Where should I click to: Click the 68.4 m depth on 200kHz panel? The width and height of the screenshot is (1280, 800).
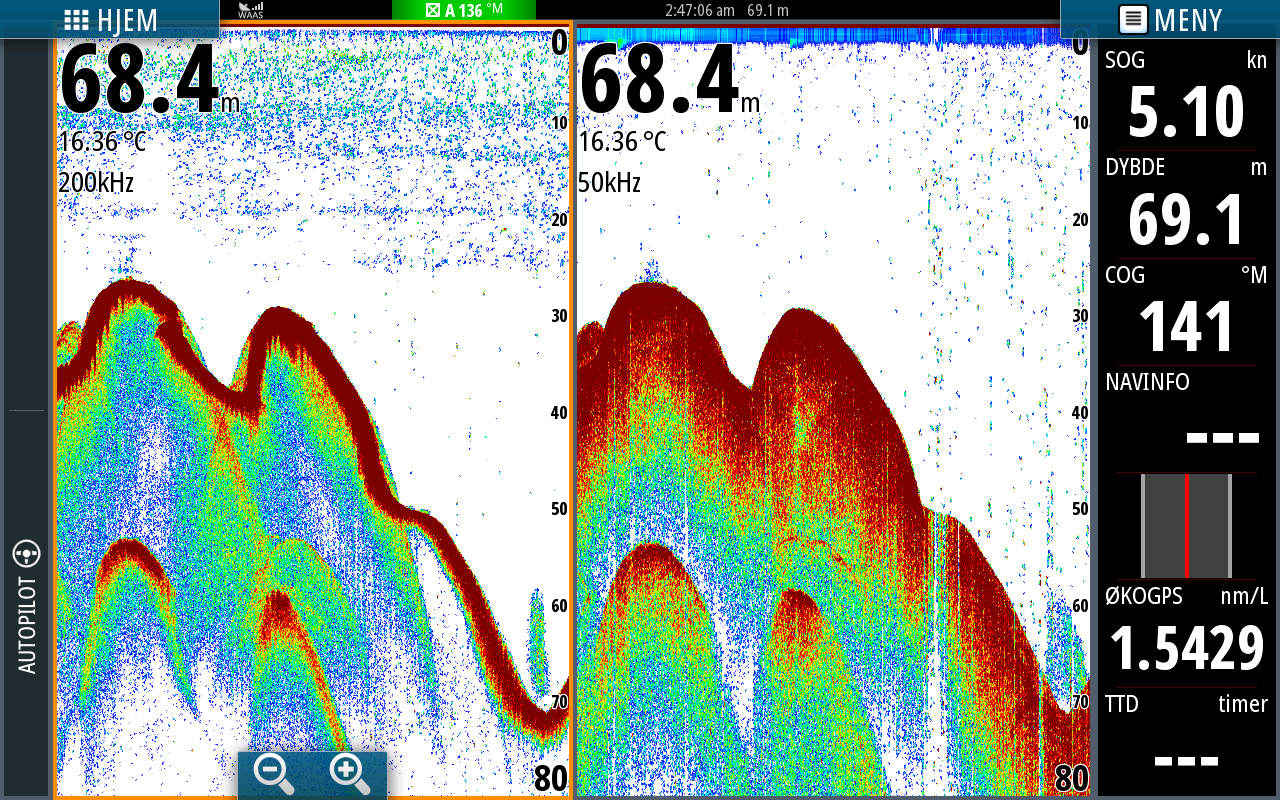point(150,80)
